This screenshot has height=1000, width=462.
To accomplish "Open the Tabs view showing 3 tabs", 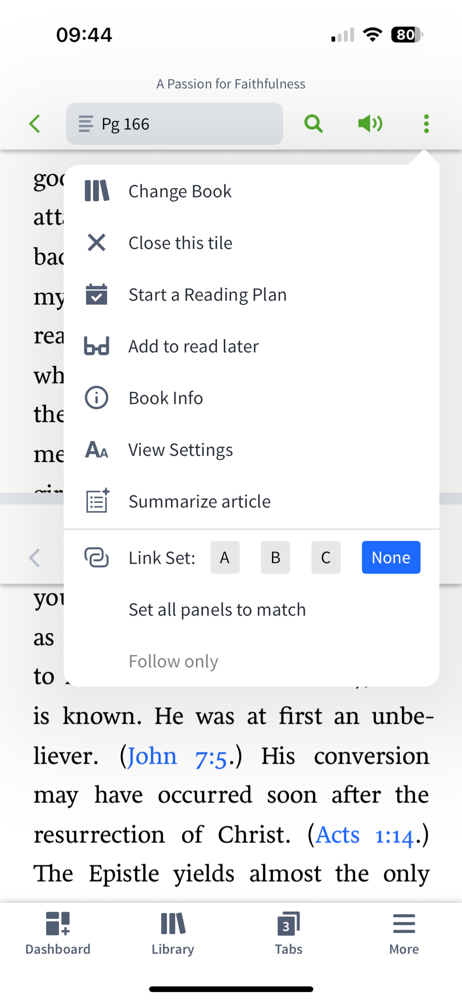I will [288, 933].
